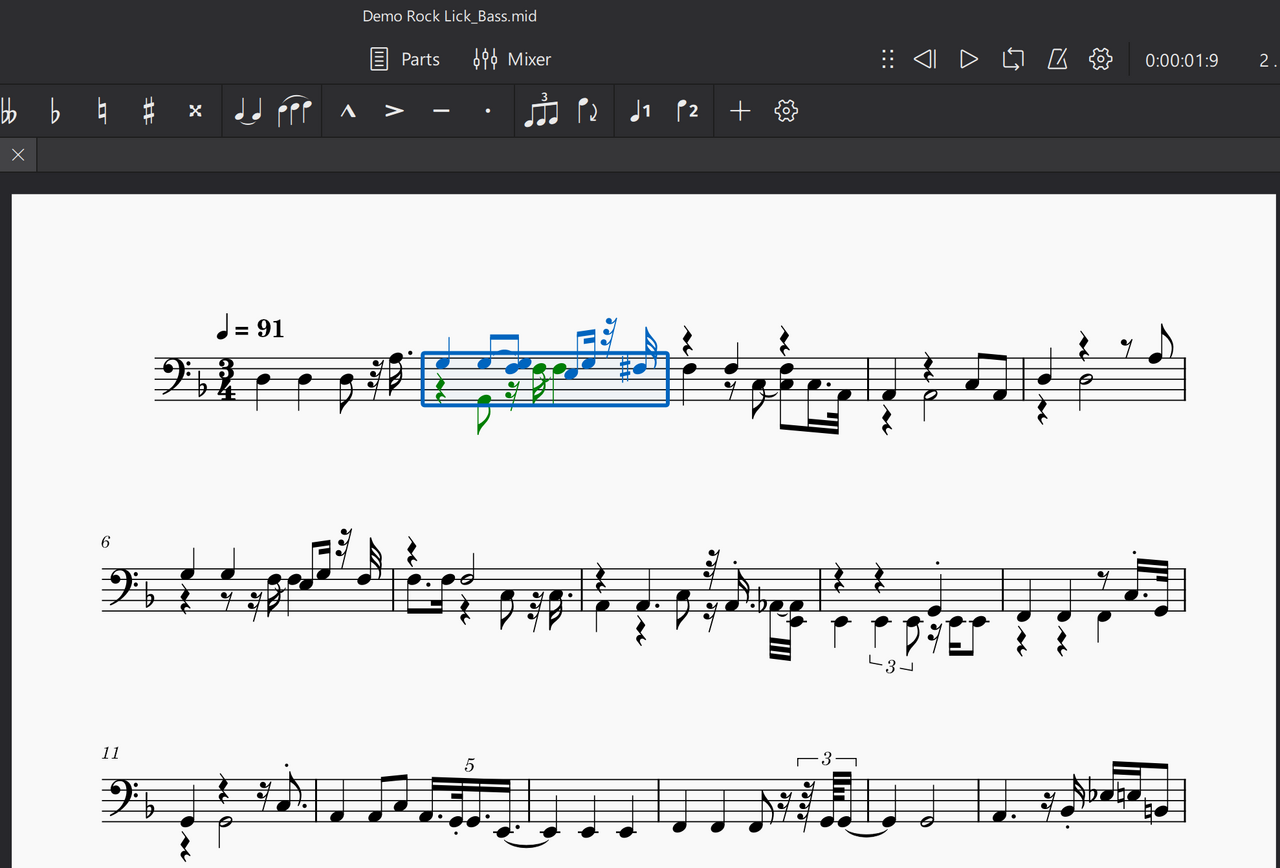The width and height of the screenshot is (1280, 868).
Task: Toggle the metronome
Action: [1057, 59]
